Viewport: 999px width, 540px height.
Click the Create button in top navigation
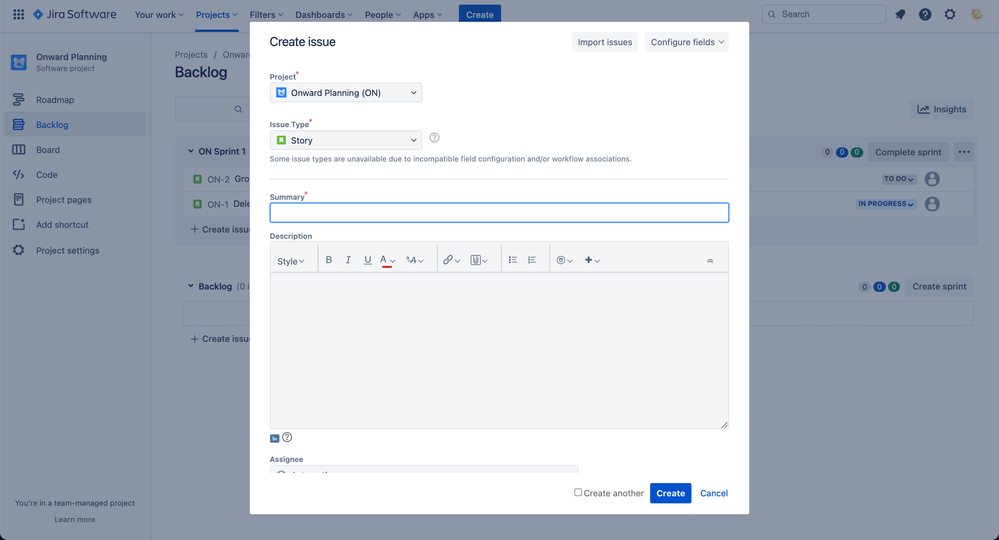[x=480, y=14]
